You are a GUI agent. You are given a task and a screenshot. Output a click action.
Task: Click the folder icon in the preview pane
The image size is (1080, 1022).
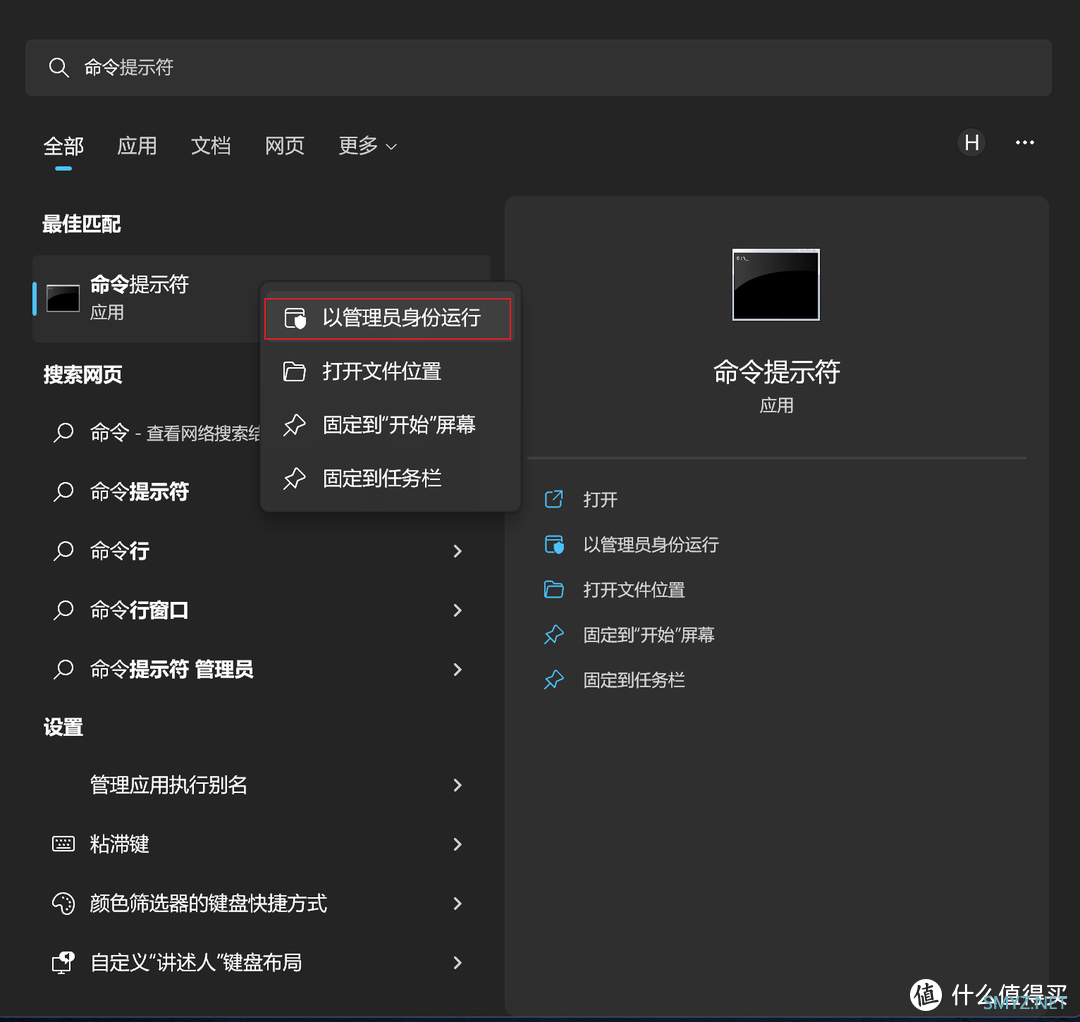coord(554,590)
